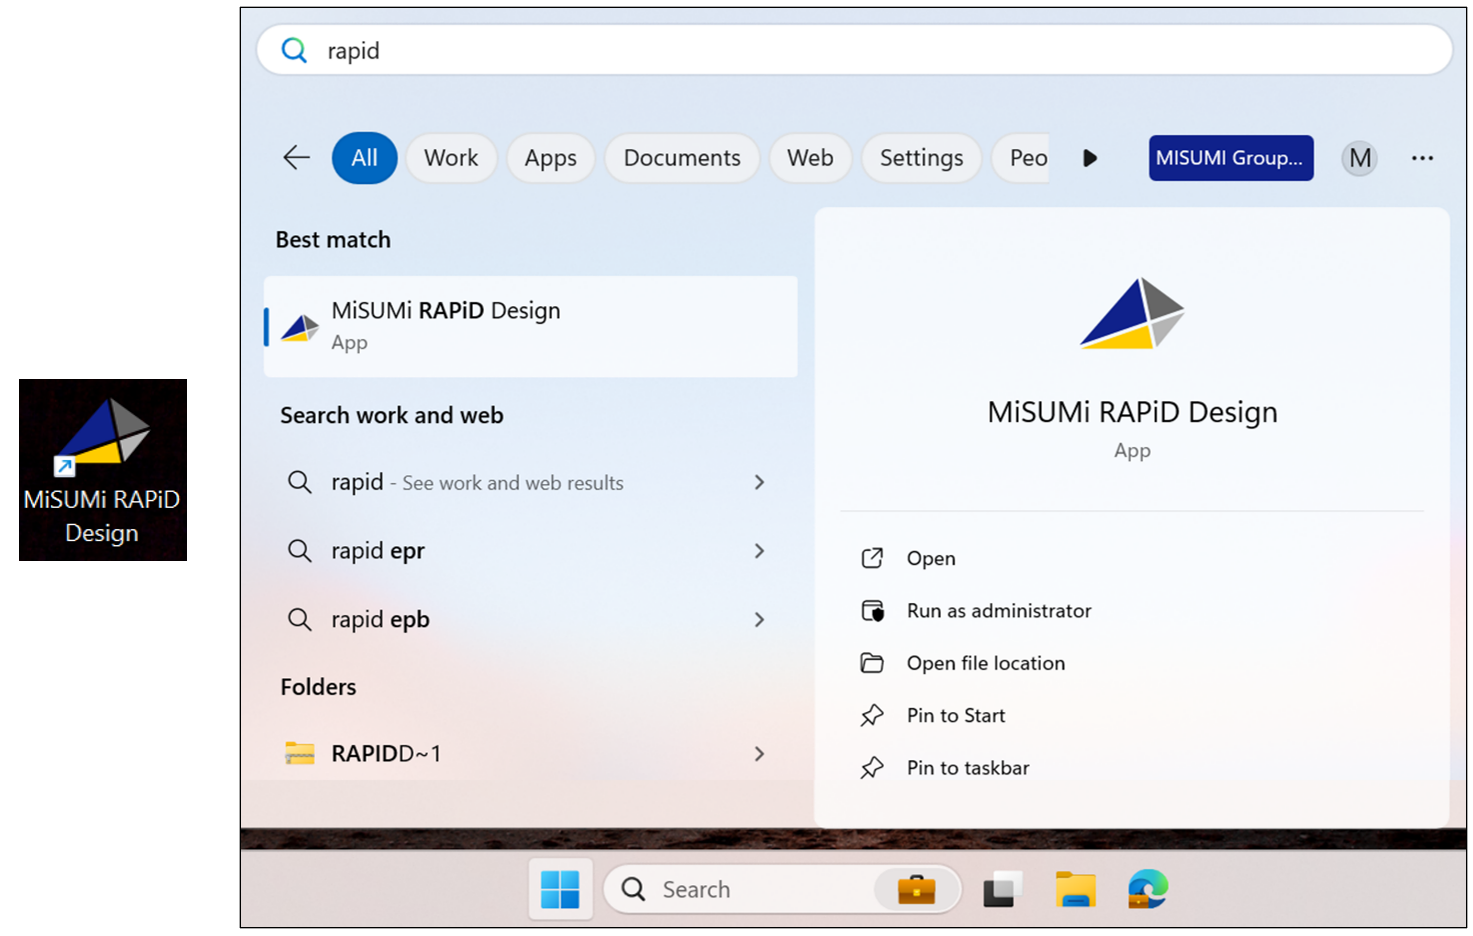Click the Task View taskbar icon
This screenshot has width=1473, height=936.
tap(1002, 889)
